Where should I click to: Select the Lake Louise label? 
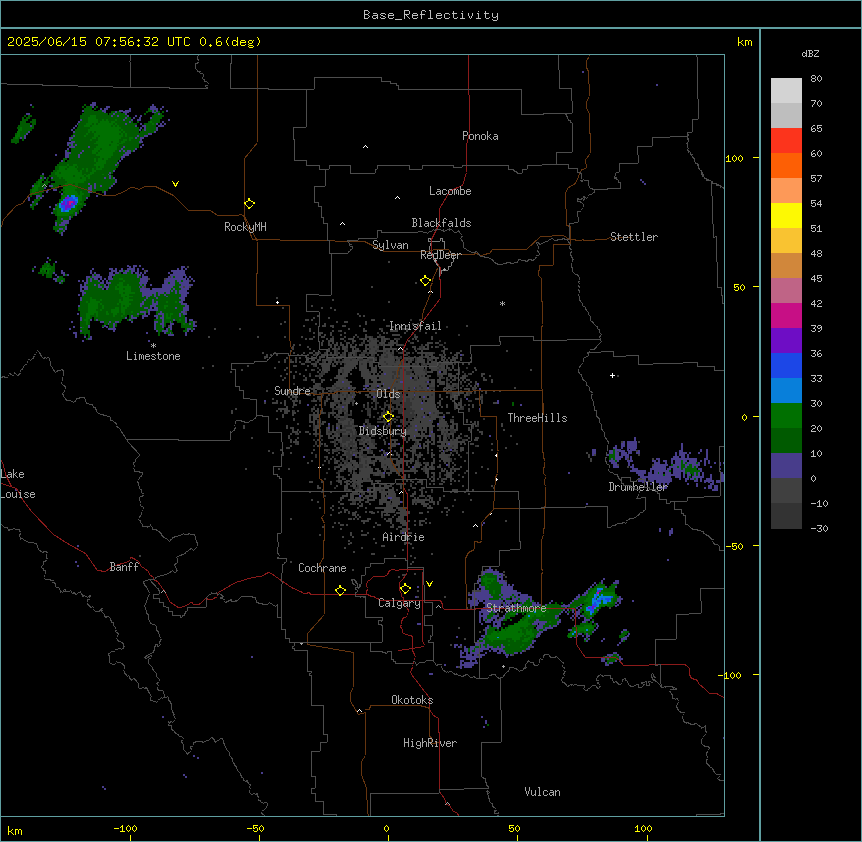pyautogui.click(x=18, y=484)
